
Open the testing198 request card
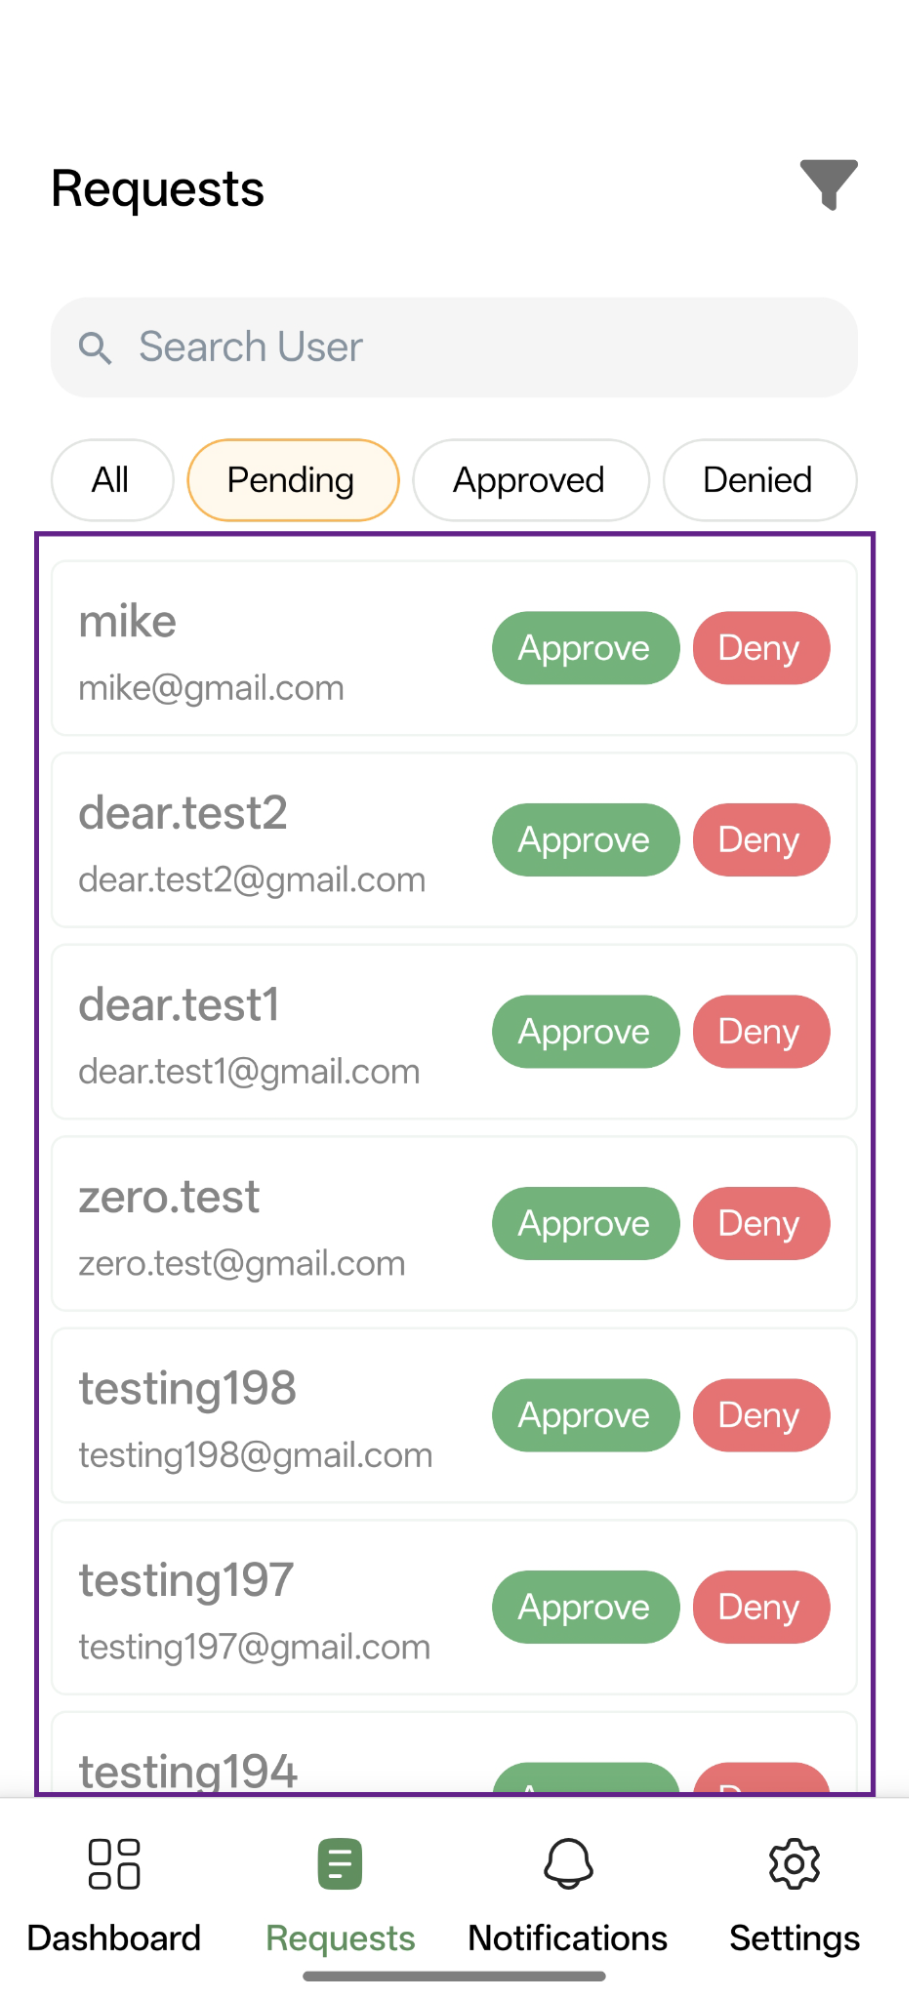tap(260, 1416)
